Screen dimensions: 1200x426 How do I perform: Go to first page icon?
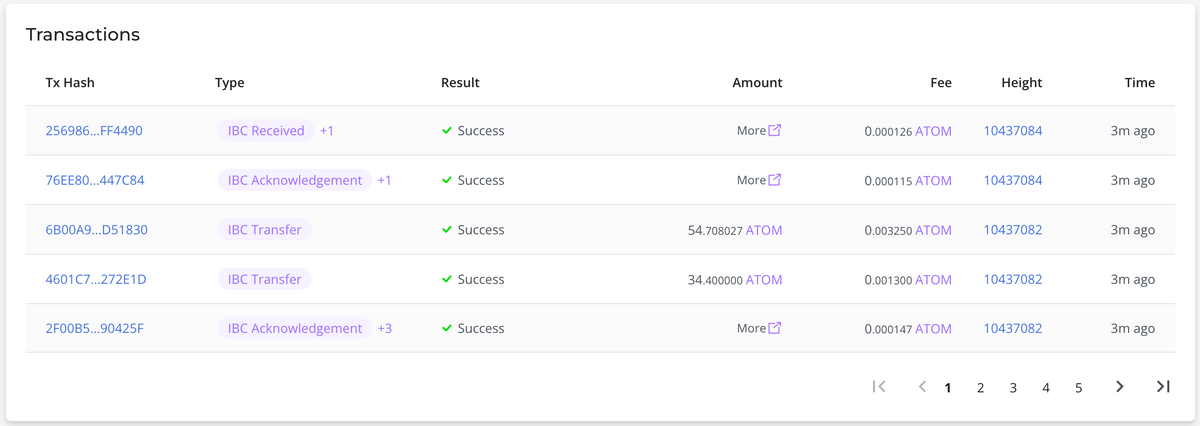click(x=879, y=387)
